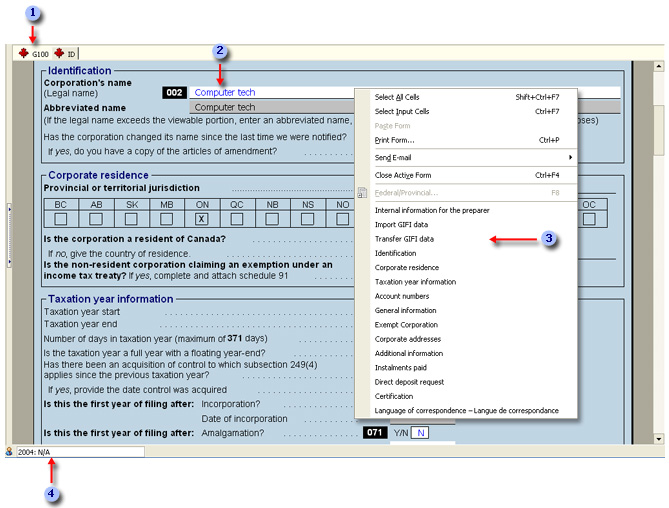Click the status bar icon beside 2004: N/A
The image size is (669, 508).
pos(9,452)
